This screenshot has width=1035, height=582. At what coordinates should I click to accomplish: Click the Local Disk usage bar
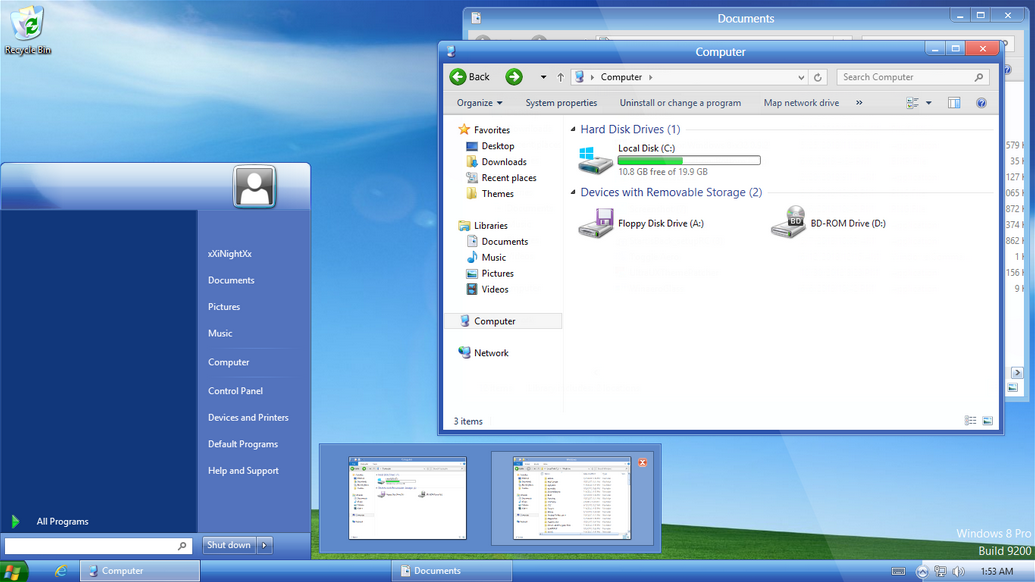click(688, 160)
